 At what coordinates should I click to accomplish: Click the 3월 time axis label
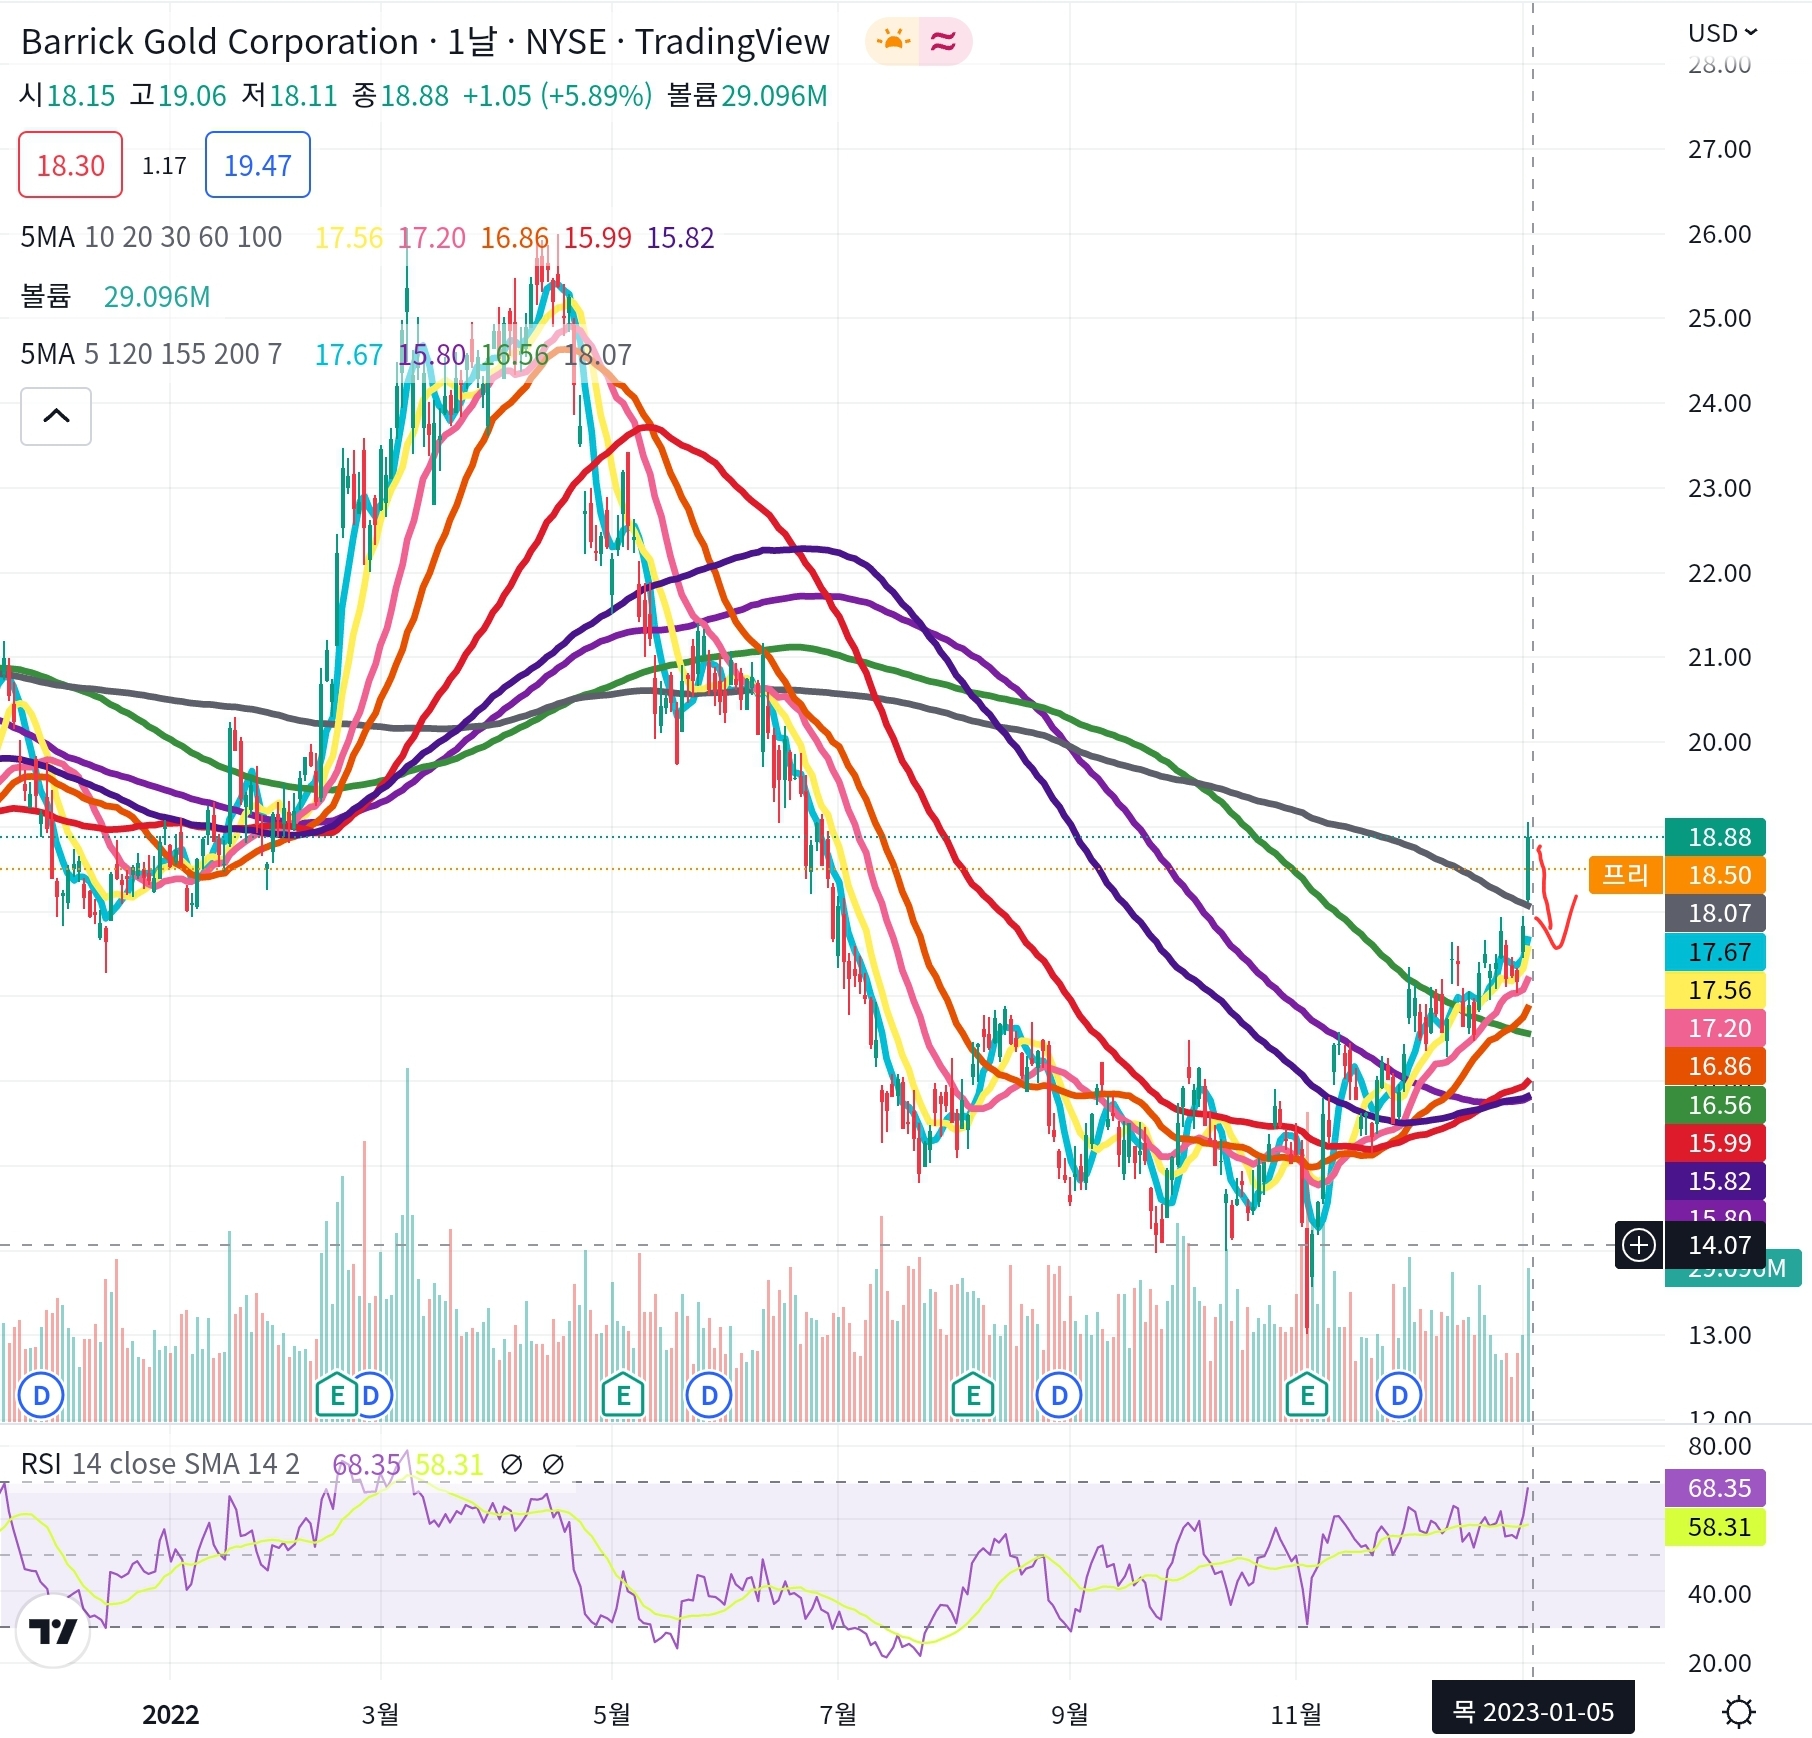pyautogui.click(x=380, y=1714)
